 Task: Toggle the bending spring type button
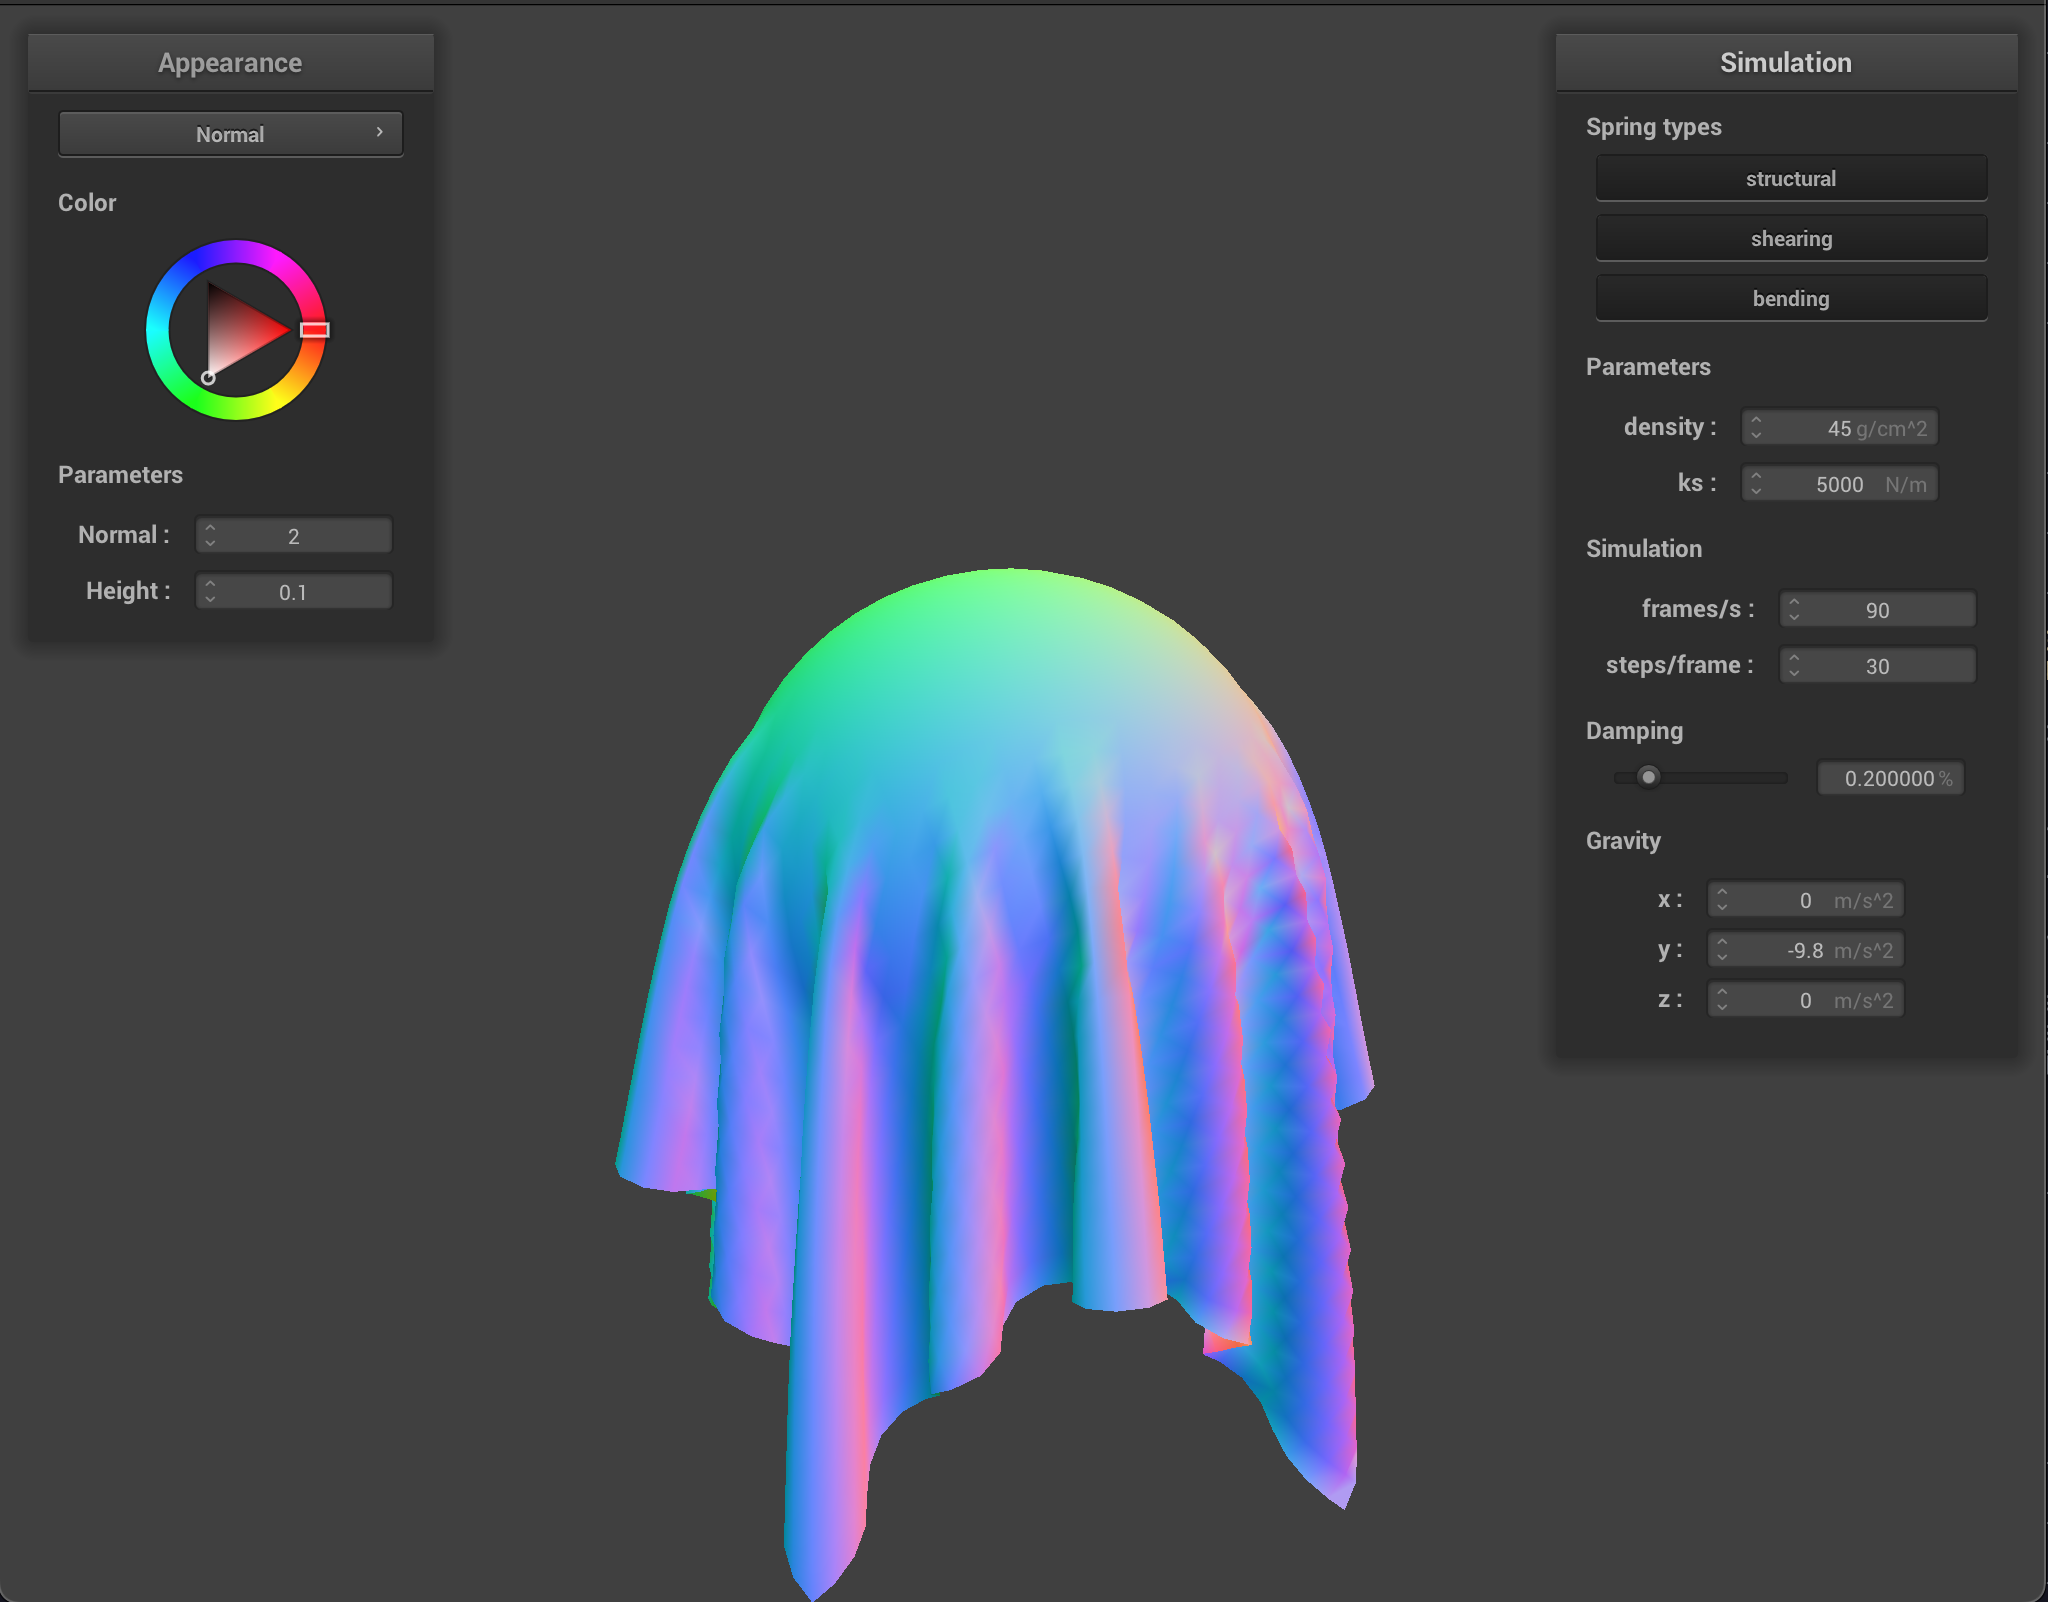[1790, 299]
